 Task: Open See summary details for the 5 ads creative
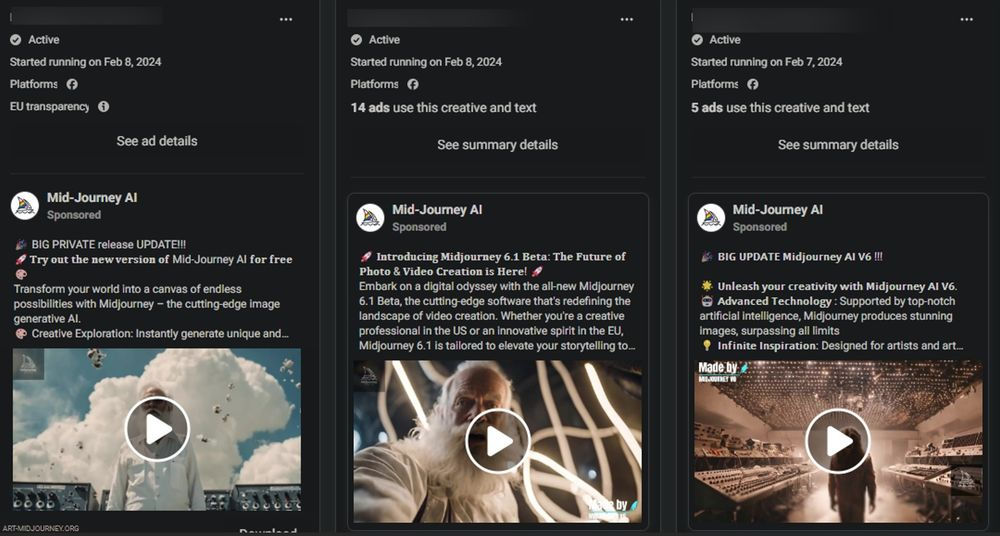point(838,145)
